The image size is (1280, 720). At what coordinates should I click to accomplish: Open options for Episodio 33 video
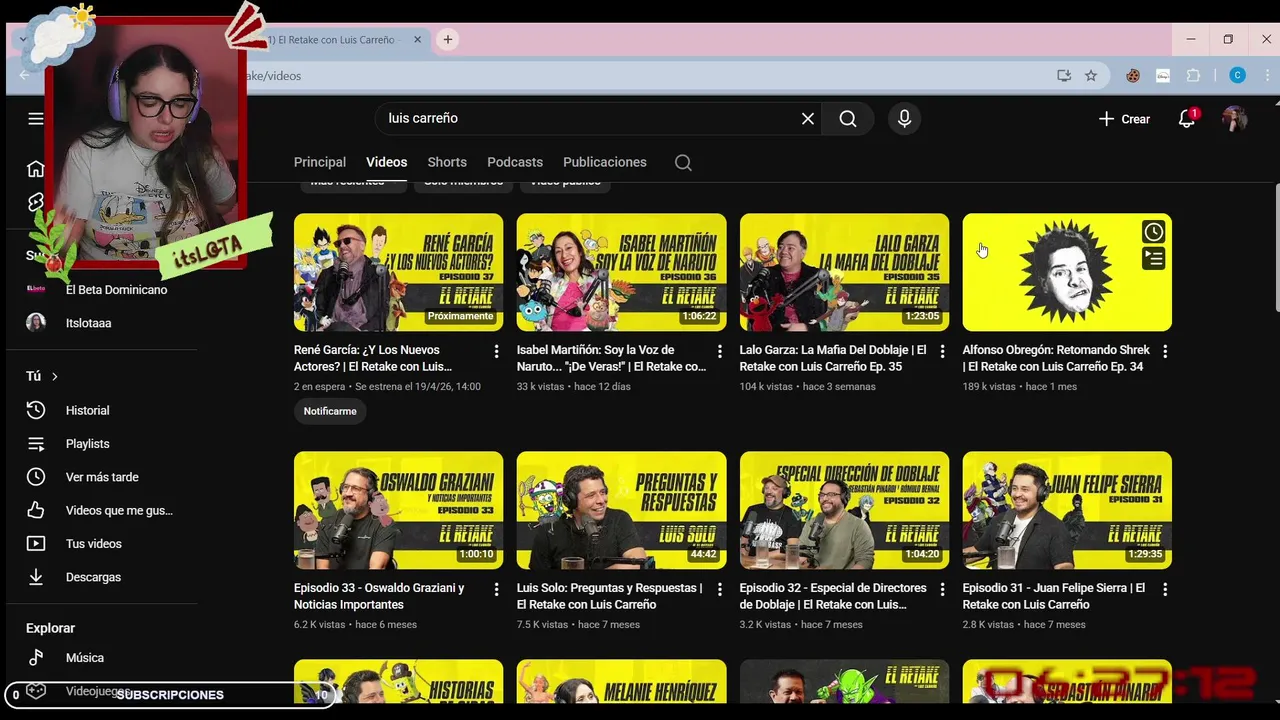coord(496,589)
